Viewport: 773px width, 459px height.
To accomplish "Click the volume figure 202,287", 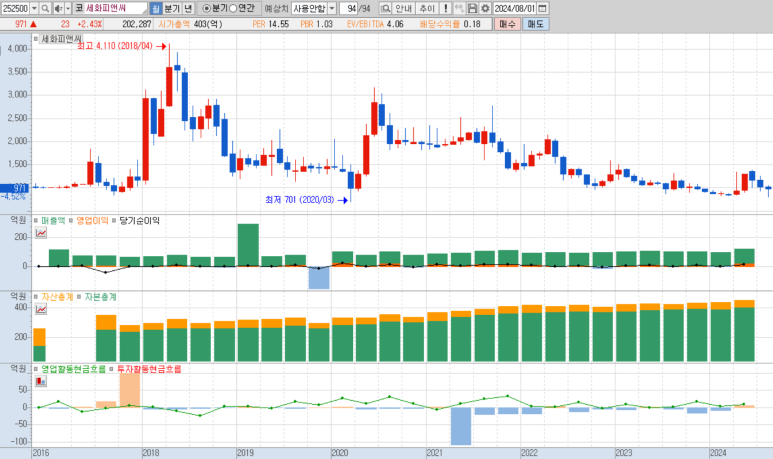I will pyautogui.click(x=137, y=24).
